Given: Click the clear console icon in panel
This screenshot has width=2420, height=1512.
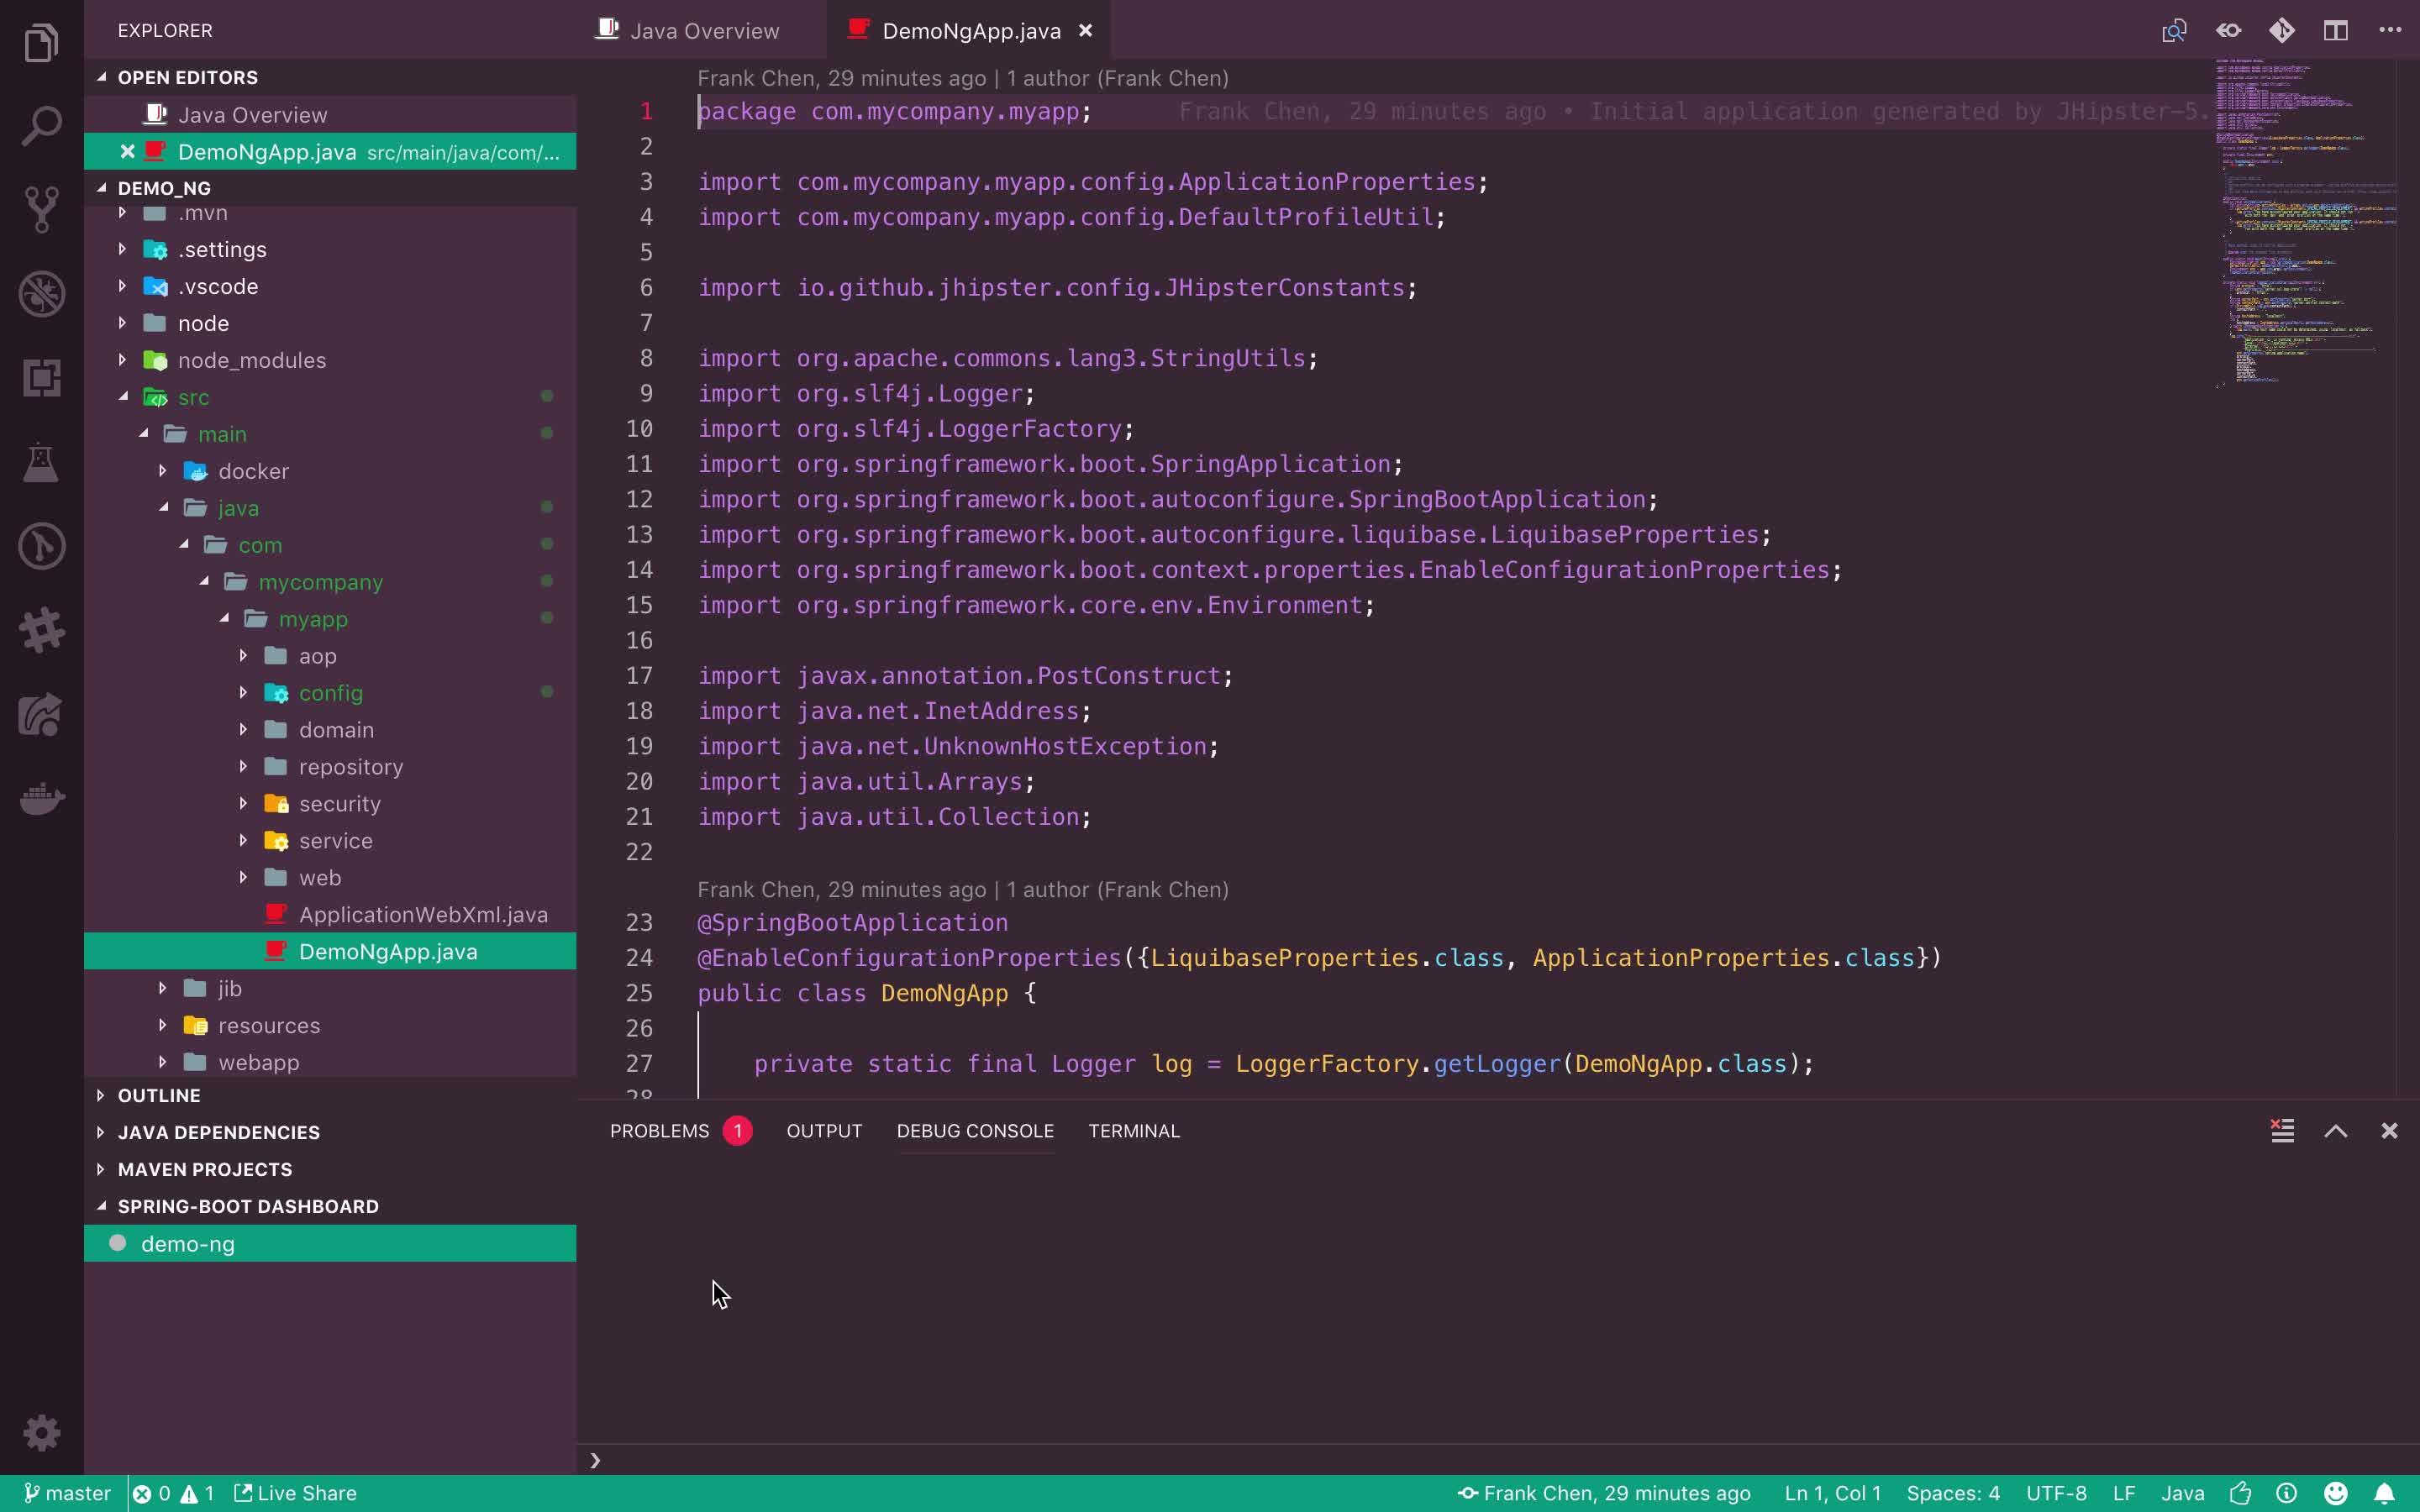Looking at the screenshot, I should click(2282, 1131).
